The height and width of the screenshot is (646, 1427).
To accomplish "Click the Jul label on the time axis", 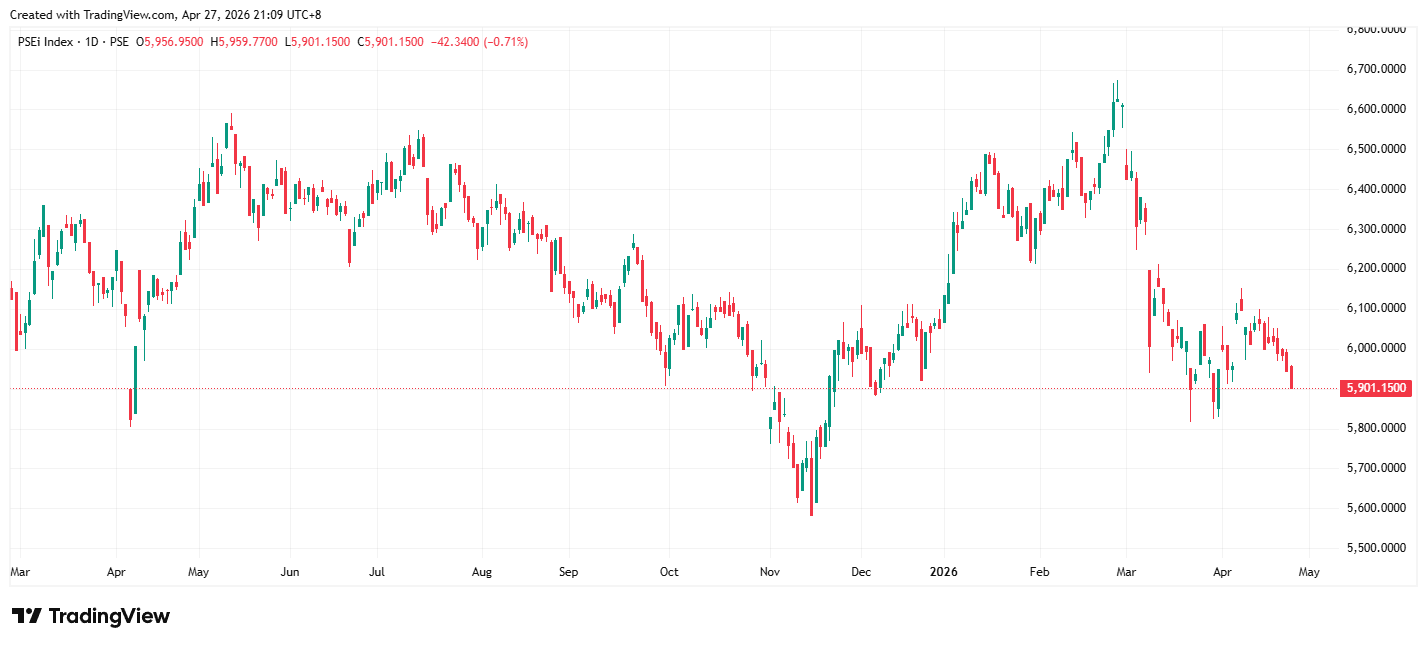I will coord(378,573).
